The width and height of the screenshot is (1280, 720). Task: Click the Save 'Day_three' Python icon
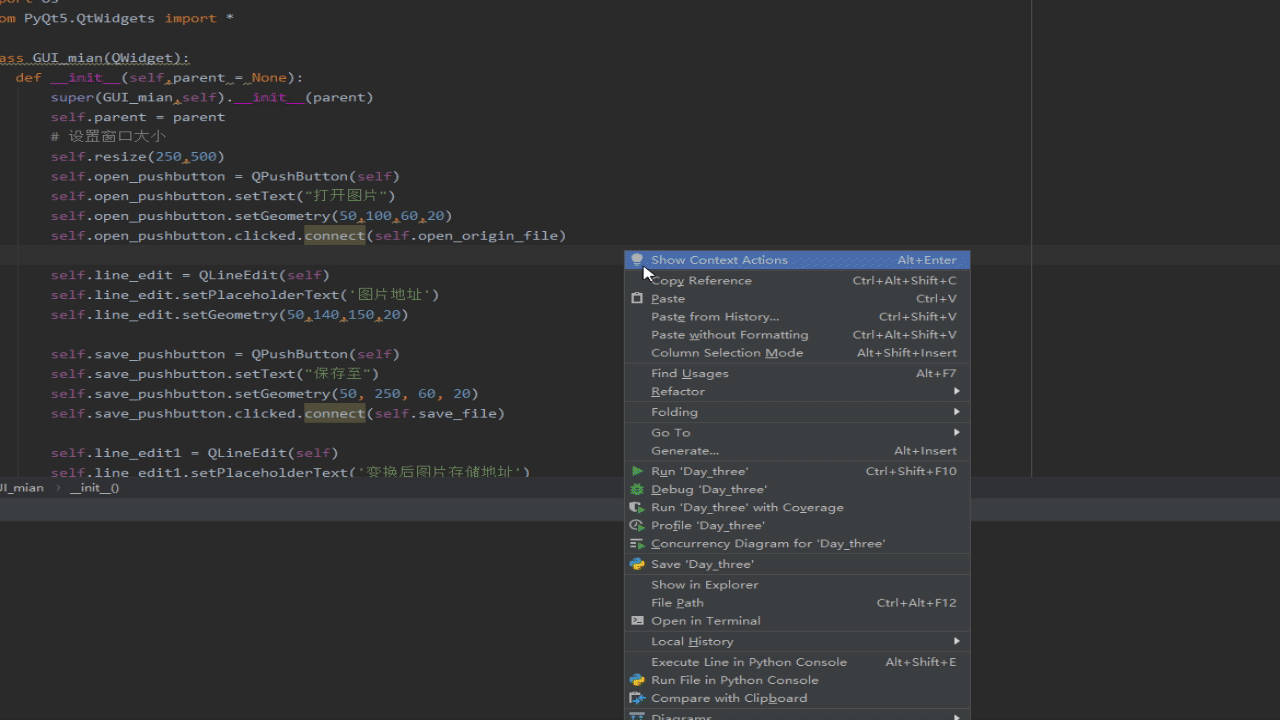(637, 564)
